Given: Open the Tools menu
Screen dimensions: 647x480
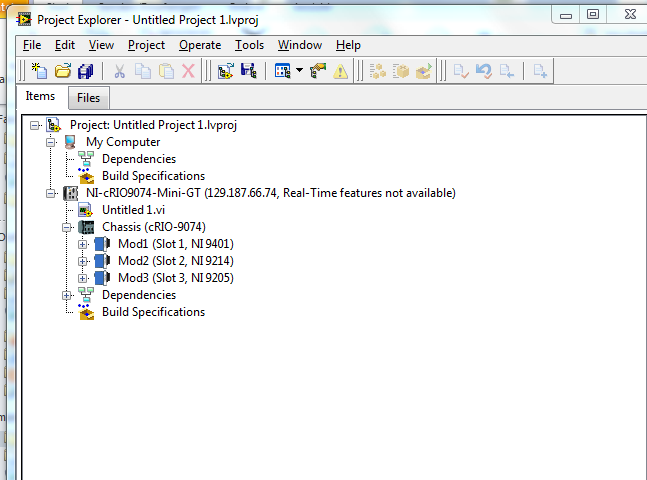Looking at the screenshot, I should (x=249, y=45).
